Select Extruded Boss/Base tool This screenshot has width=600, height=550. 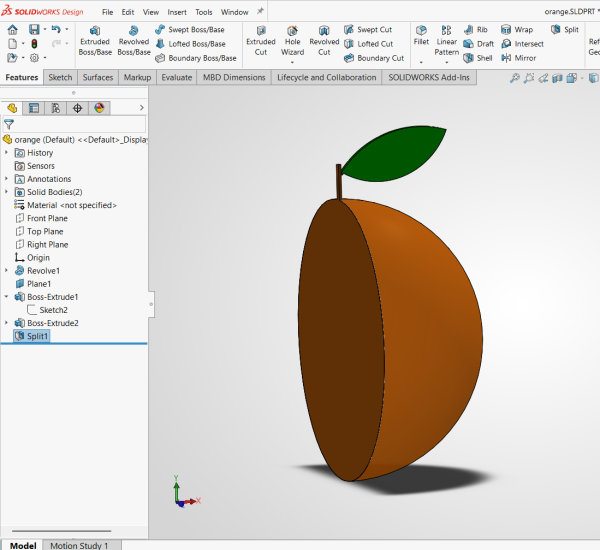pyautogui.click(x=95, y=41)
